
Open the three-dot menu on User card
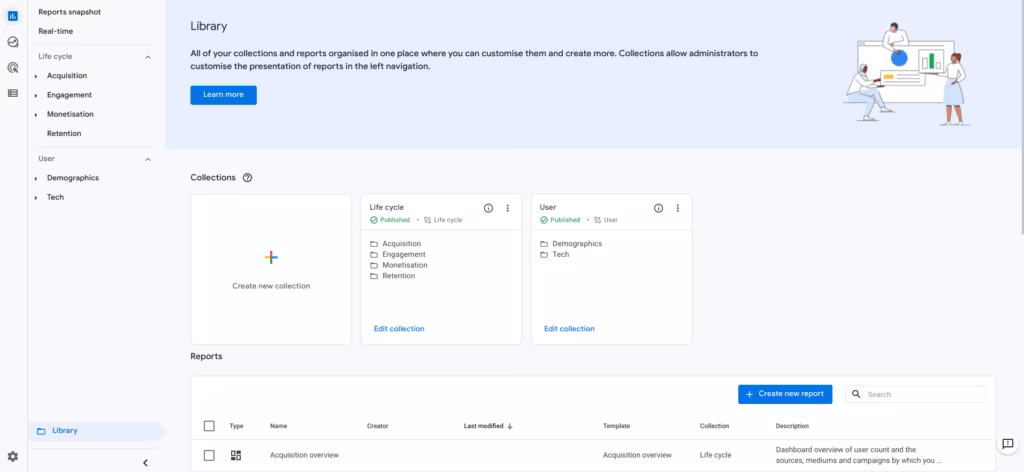point(678,208)
